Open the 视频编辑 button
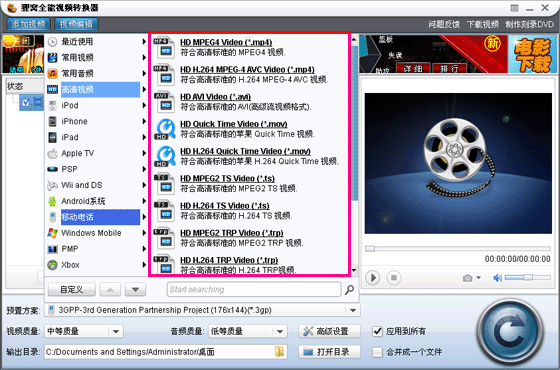 click(x=76, y=24)
